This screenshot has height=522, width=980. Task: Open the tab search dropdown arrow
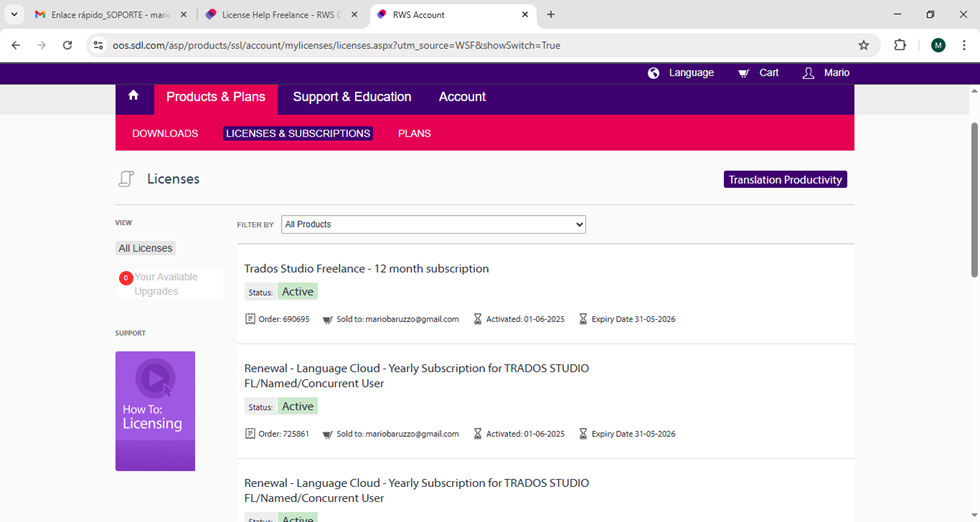(14, 14)
